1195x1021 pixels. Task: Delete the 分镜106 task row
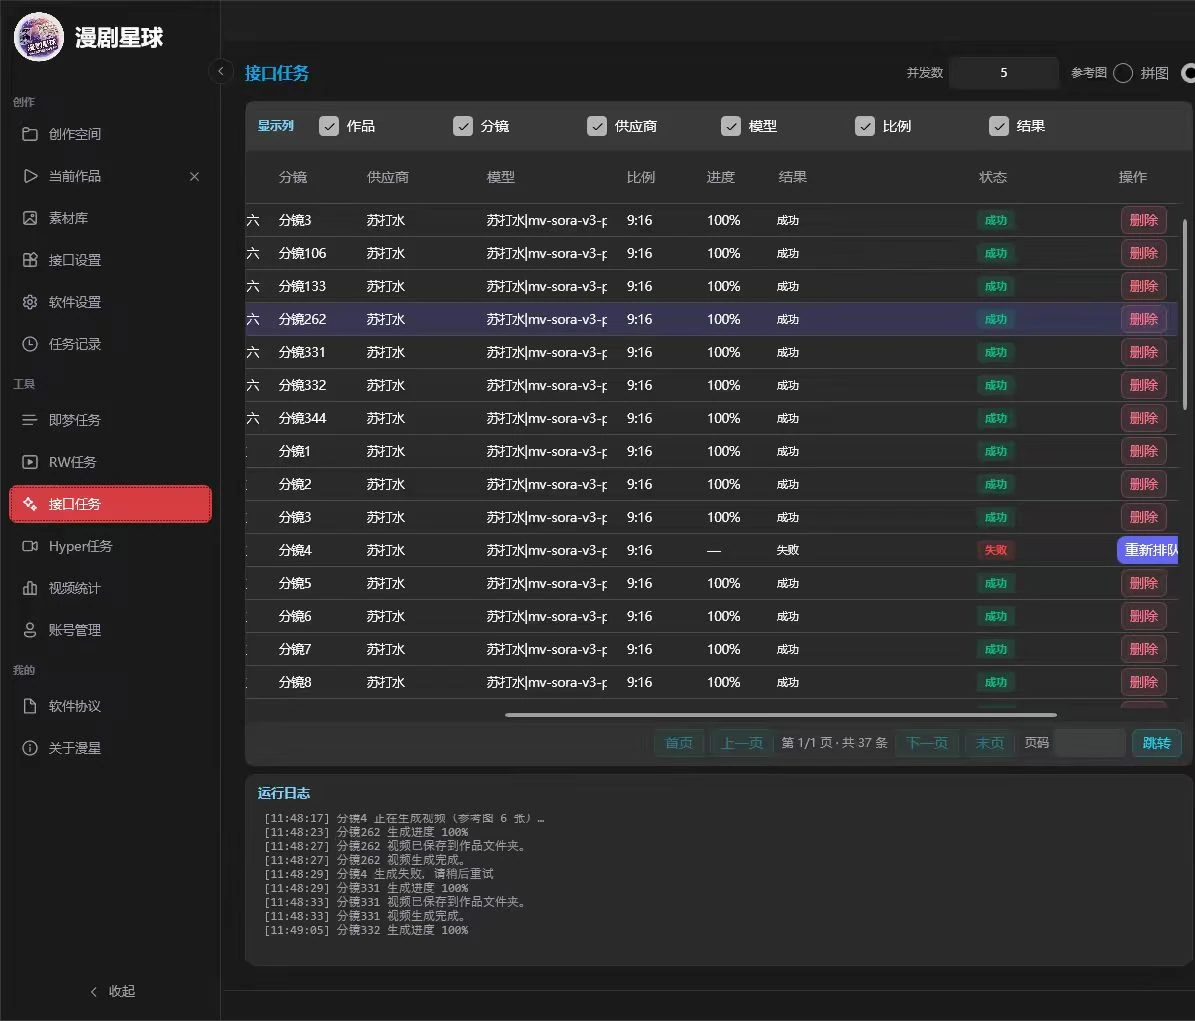pos(1143,253)
